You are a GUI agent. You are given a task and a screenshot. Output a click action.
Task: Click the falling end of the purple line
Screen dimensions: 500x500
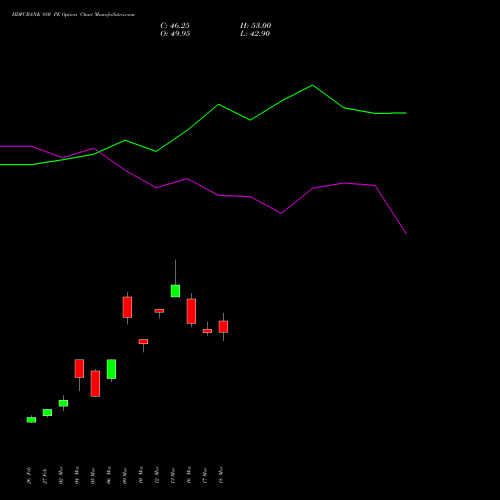pyautogui.click(x=406, y=233)
